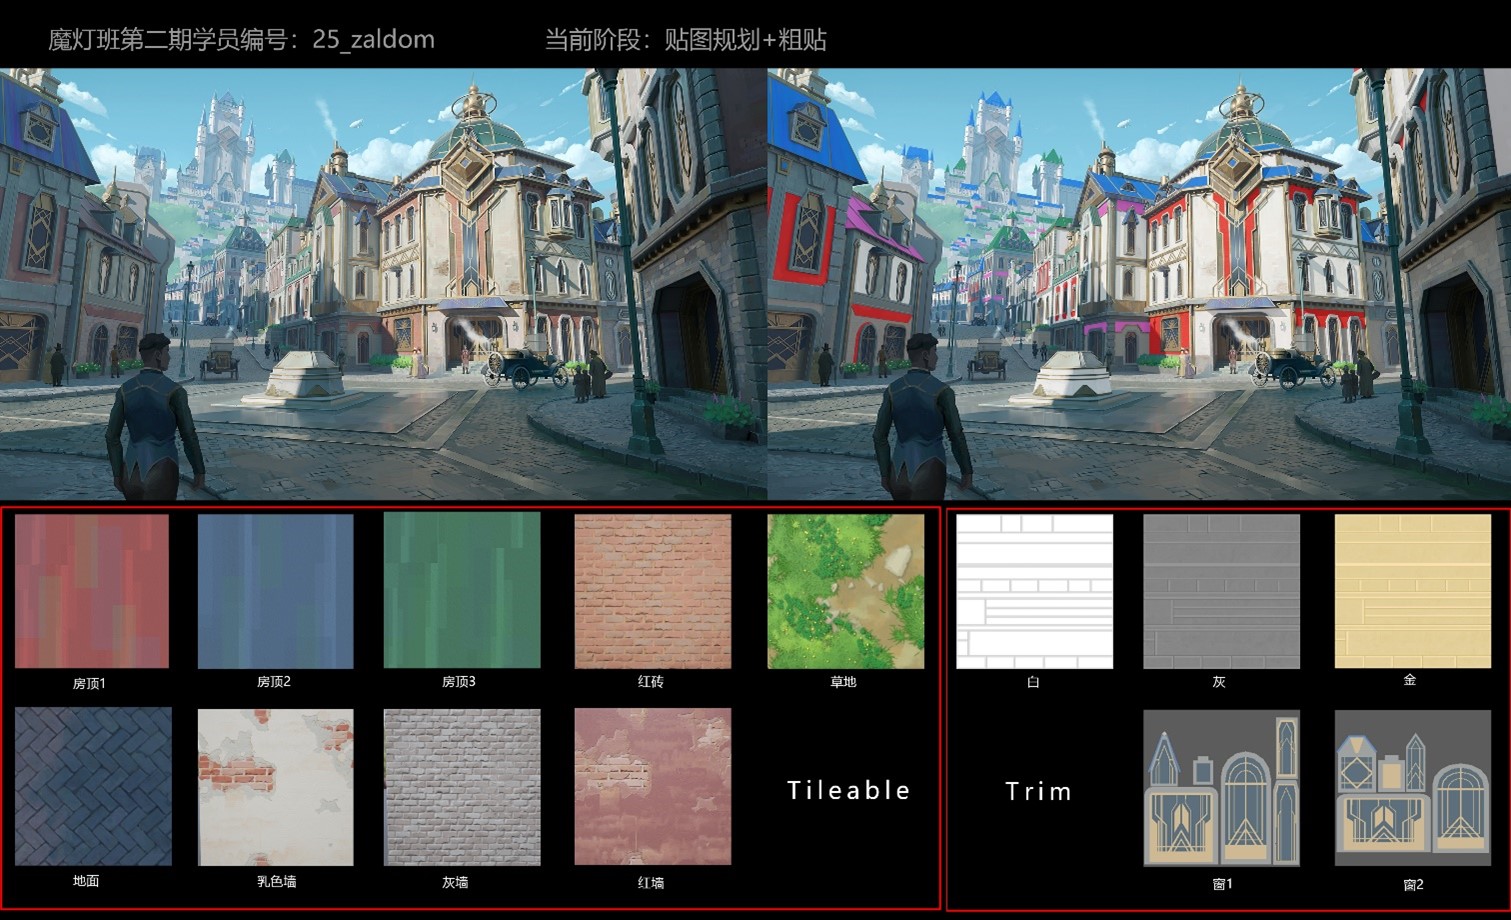1511x920 pixels.
Task: Choose the 房顶3 green roof texture
Action: click(x=462, y=590)
